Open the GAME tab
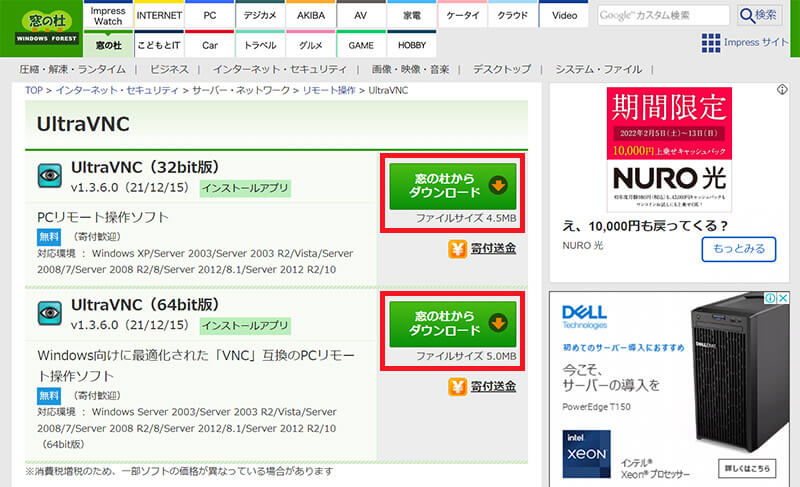Viewport: 800px width, 487px height. (361, 45)
